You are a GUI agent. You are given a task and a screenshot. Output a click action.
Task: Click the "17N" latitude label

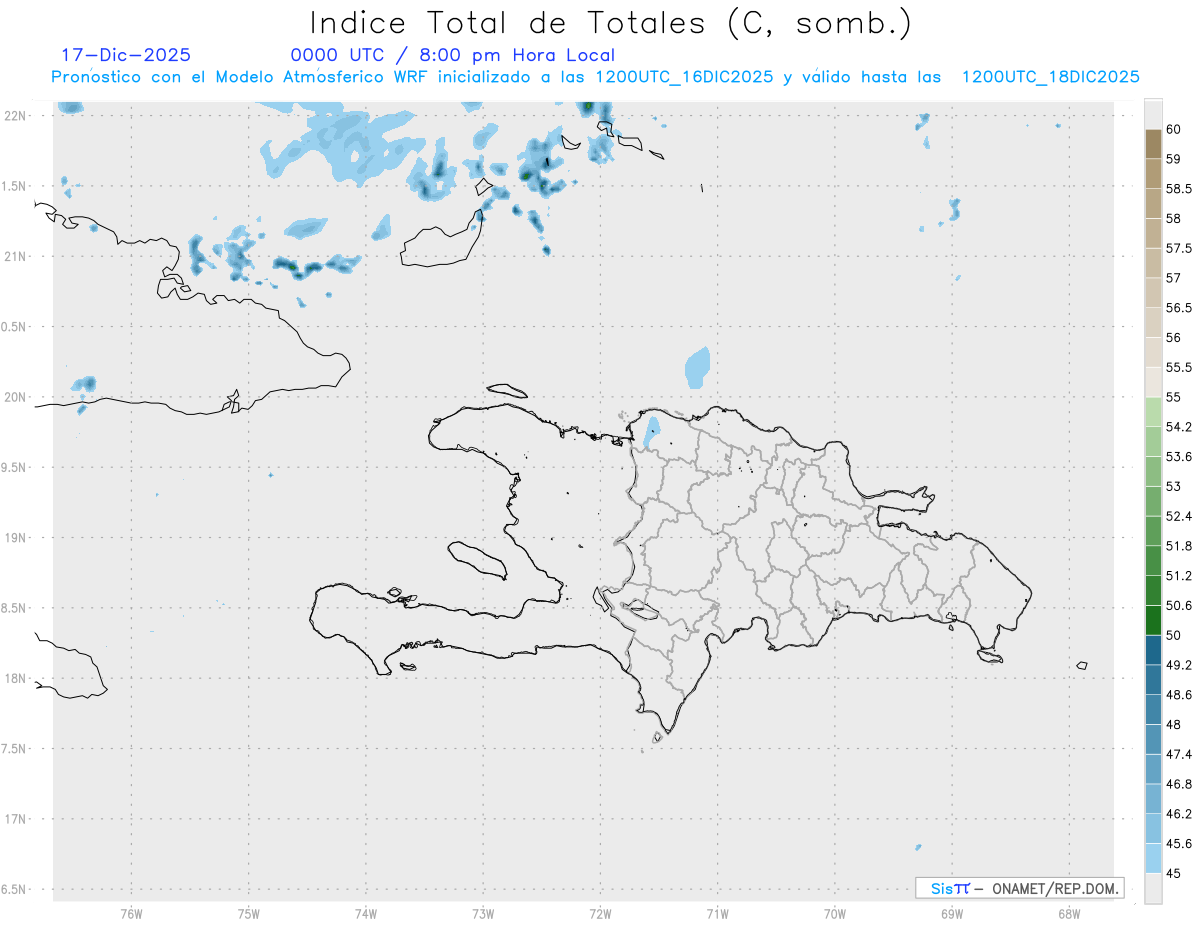(x=15, y=819)
